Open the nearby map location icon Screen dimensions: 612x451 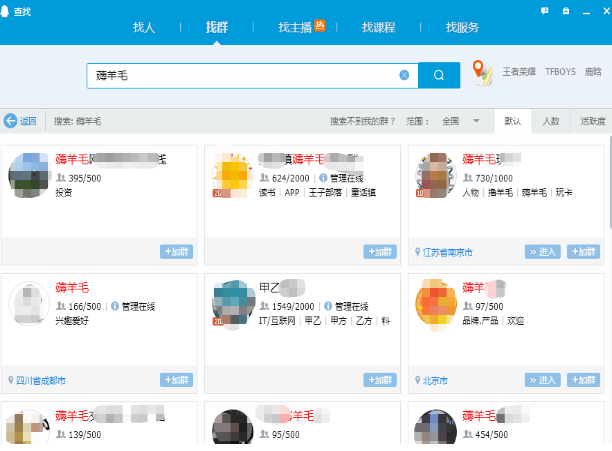pyautogui.click(x=482, y=73)
